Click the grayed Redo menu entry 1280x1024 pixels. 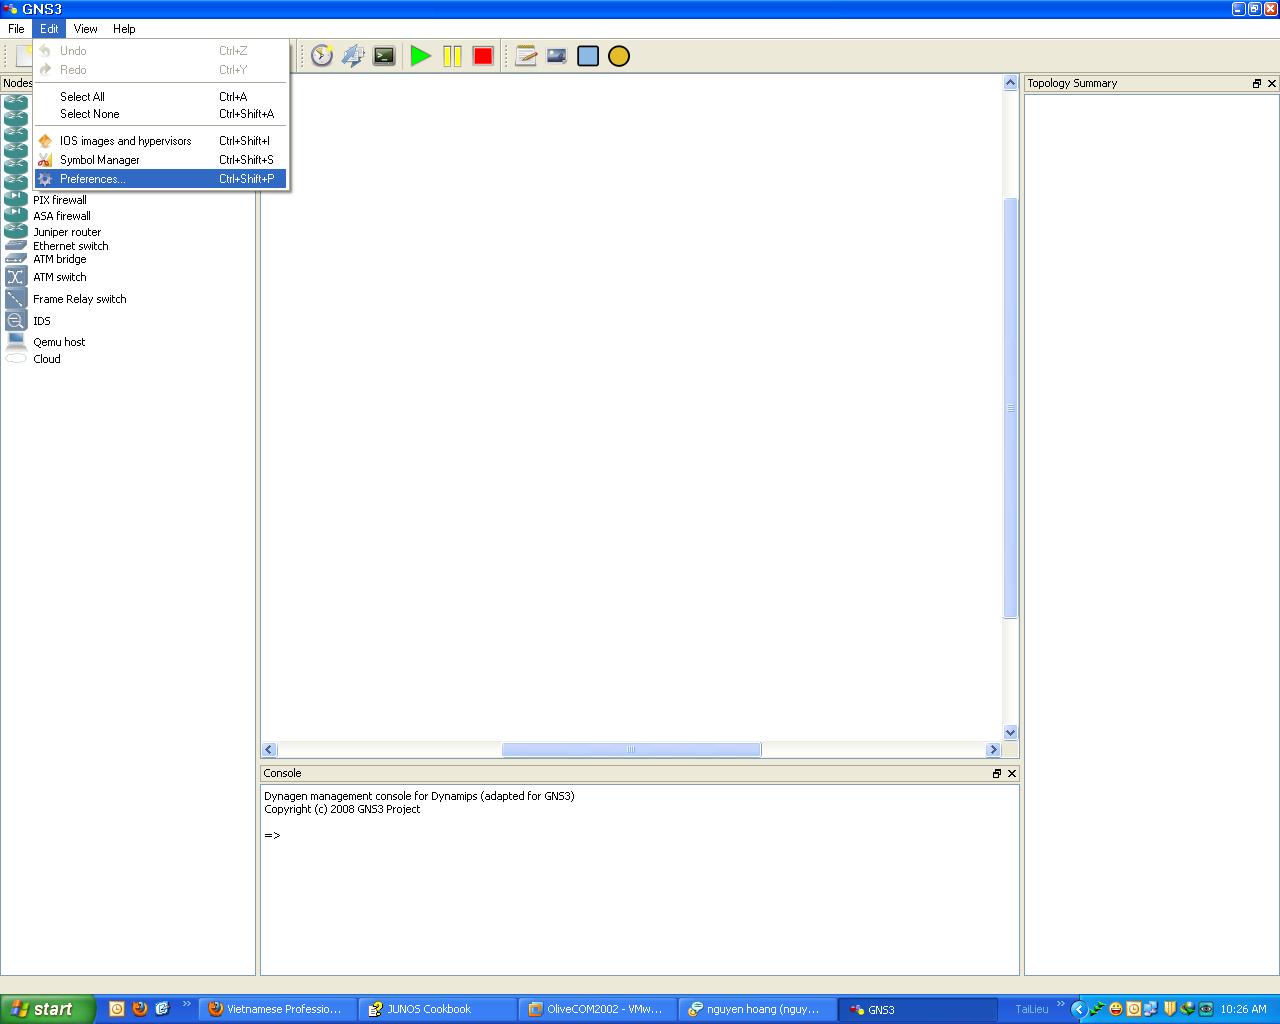(x=161, y=70)
